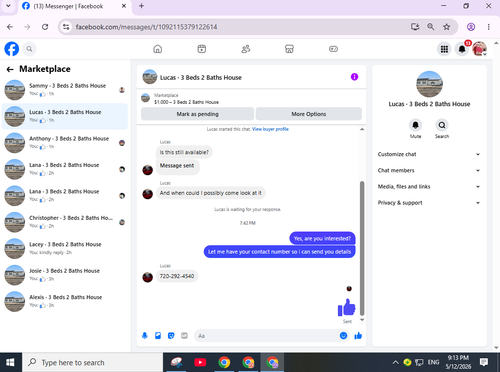
Task: Open the Reels video icon
Action: coord(202,49)
